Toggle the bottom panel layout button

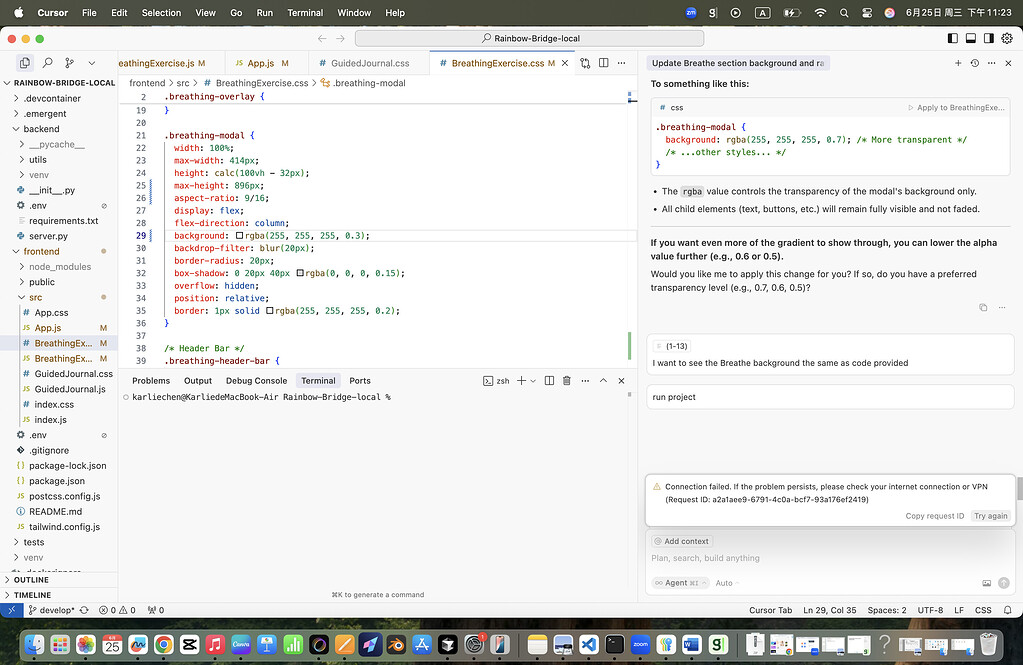[970, 38]
